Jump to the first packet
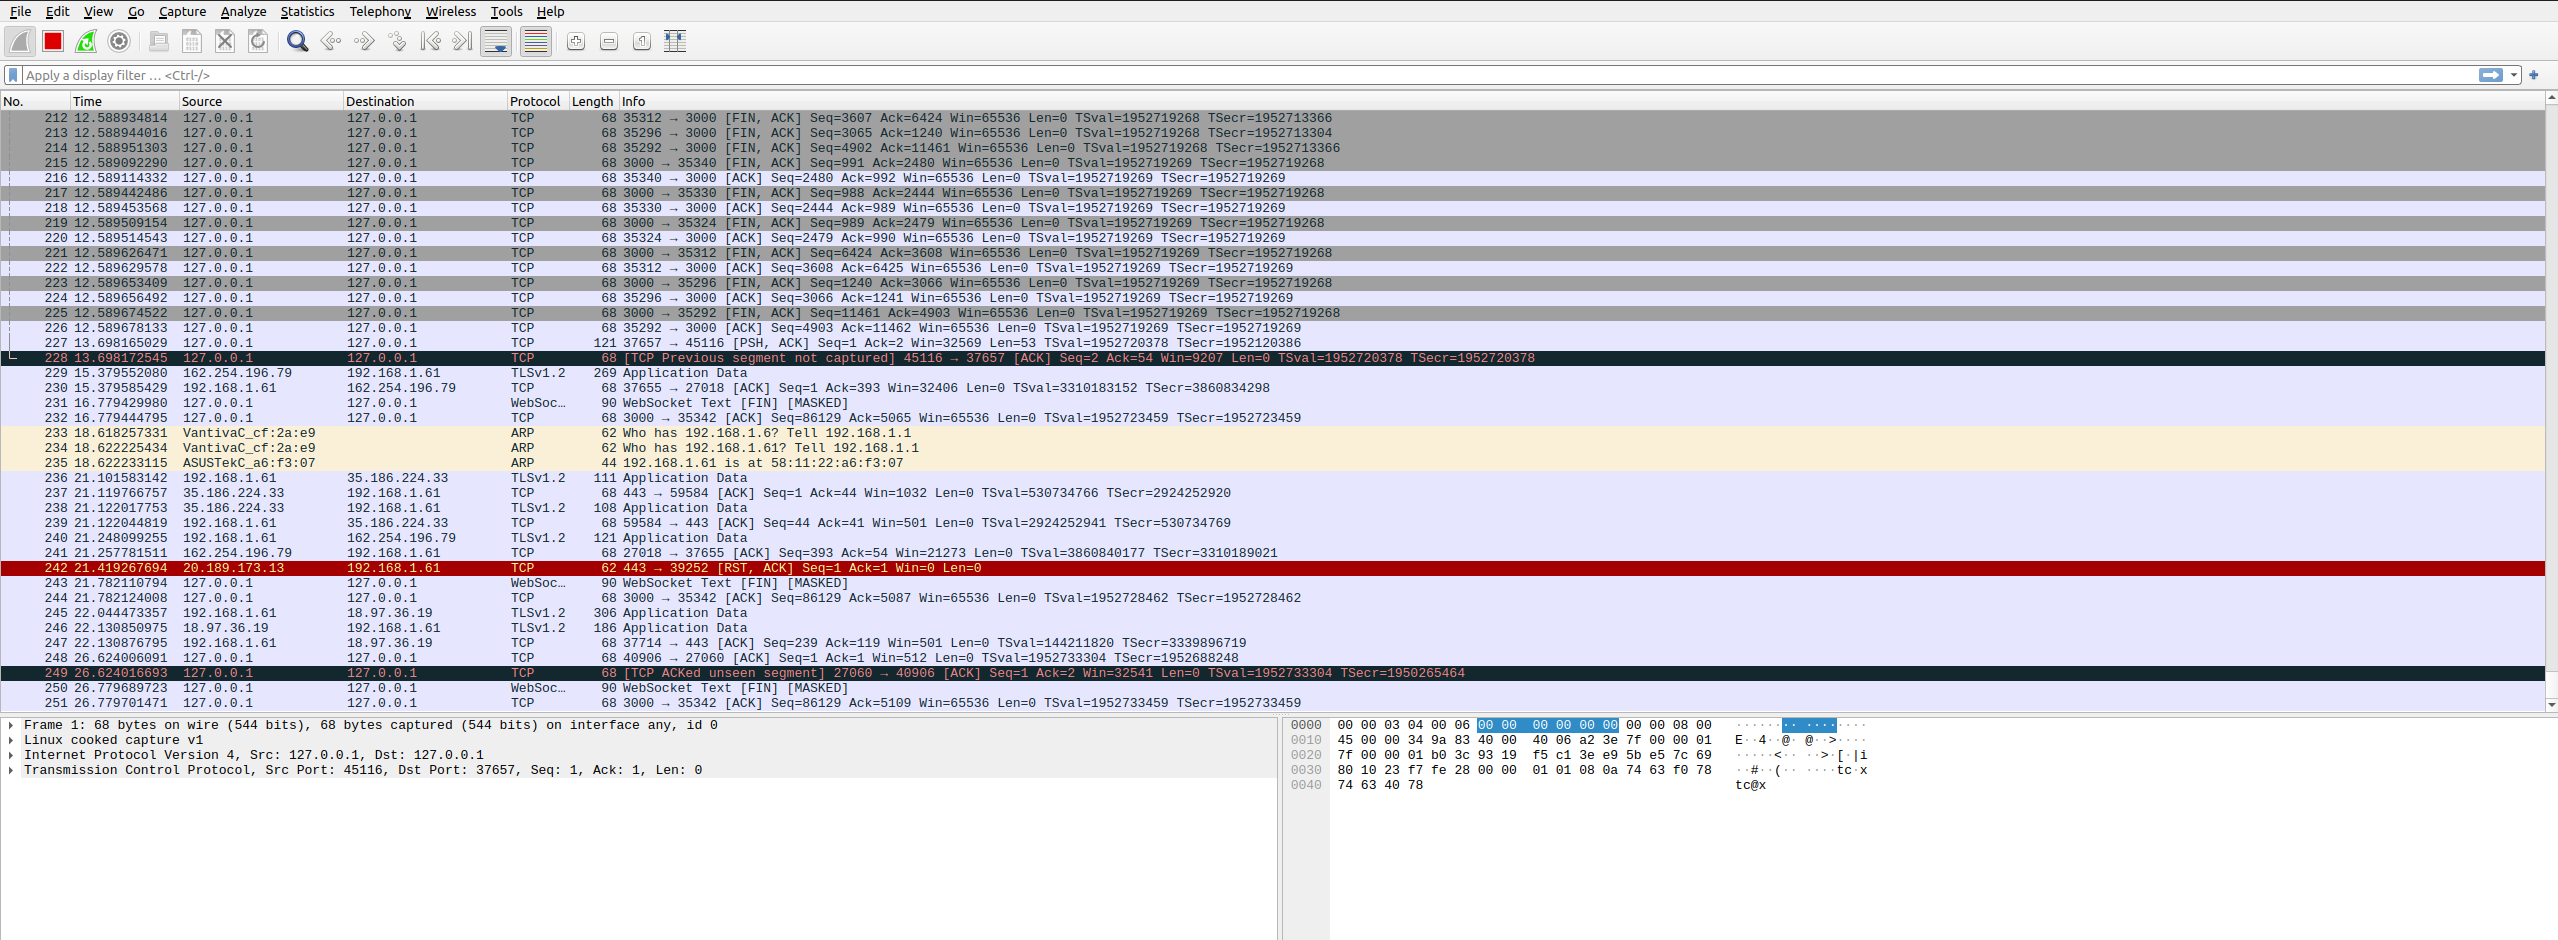 pyautogui.click(x=430, y=41)
